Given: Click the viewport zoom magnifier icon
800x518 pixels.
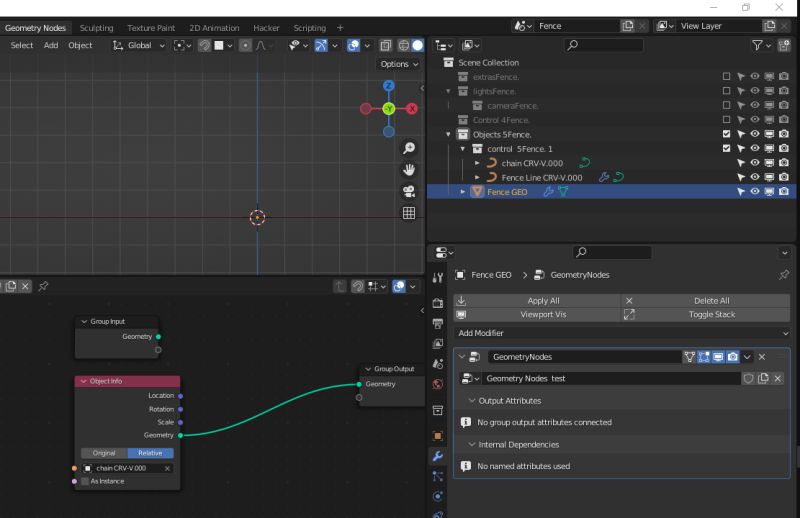Looking at the screenshot, I should 409,148.
